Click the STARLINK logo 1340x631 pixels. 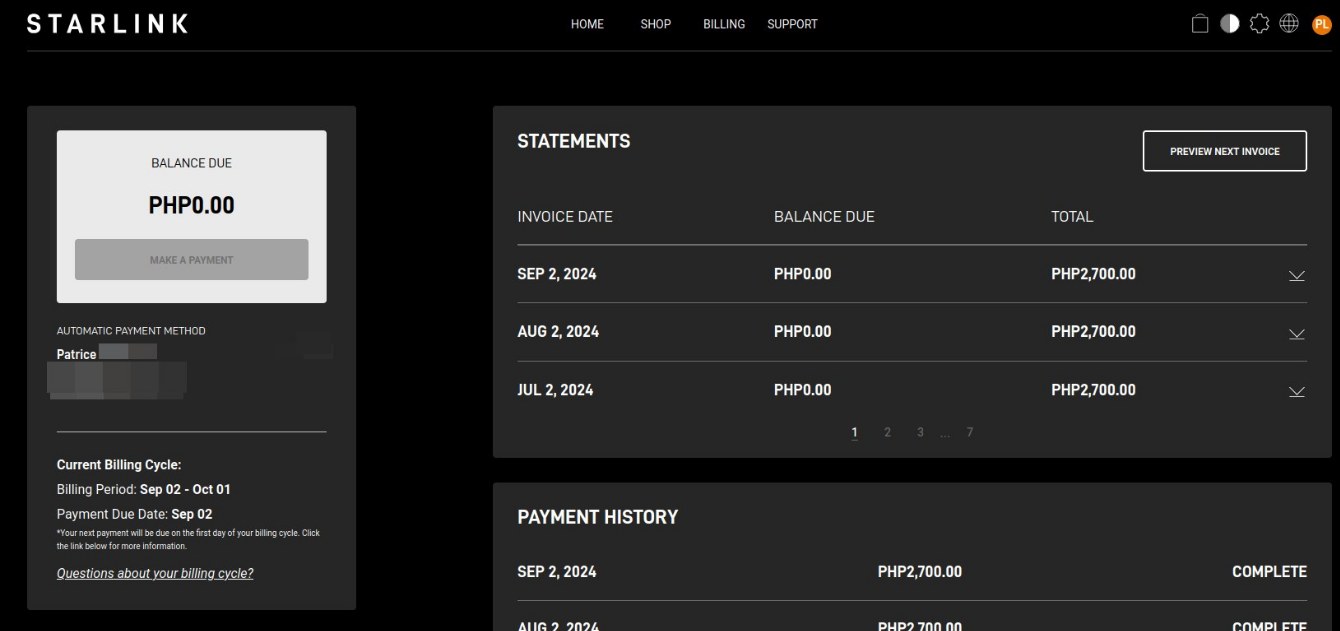click(x=107, y=24)
